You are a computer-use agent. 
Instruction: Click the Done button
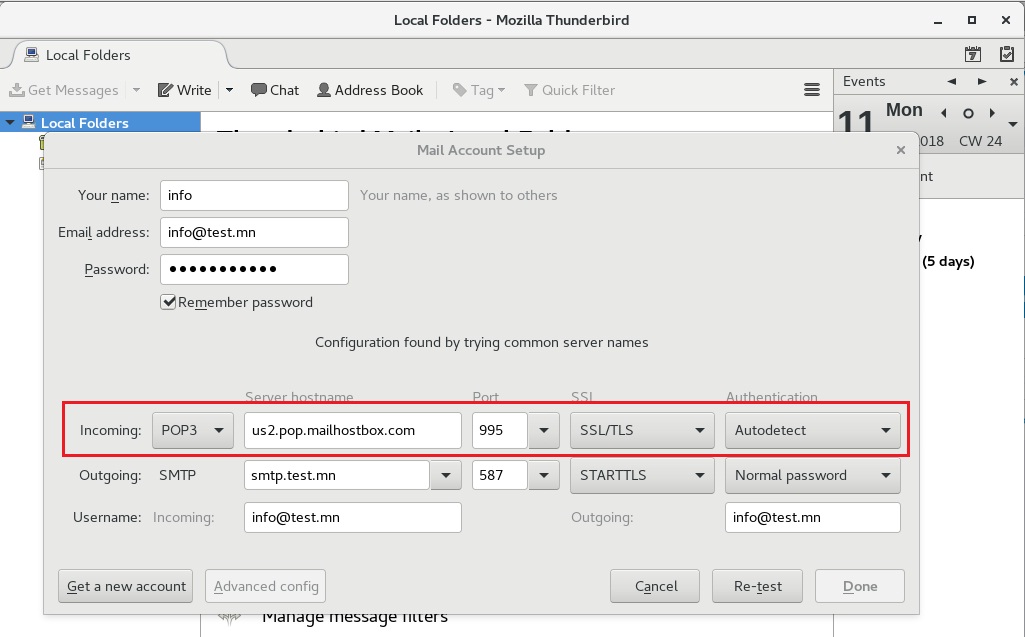(x=860, y=586)
